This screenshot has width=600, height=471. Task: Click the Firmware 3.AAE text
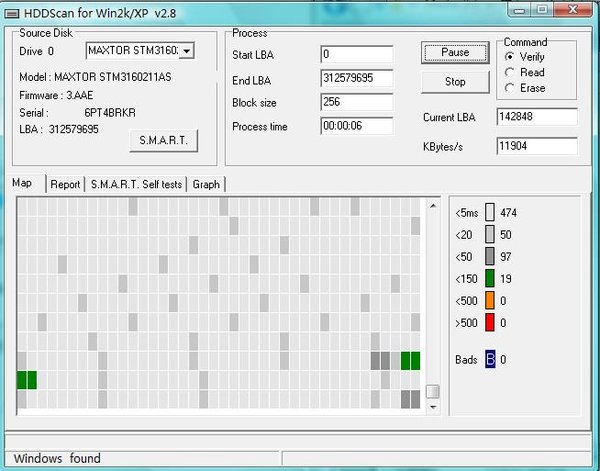click(x=56, y=95)
